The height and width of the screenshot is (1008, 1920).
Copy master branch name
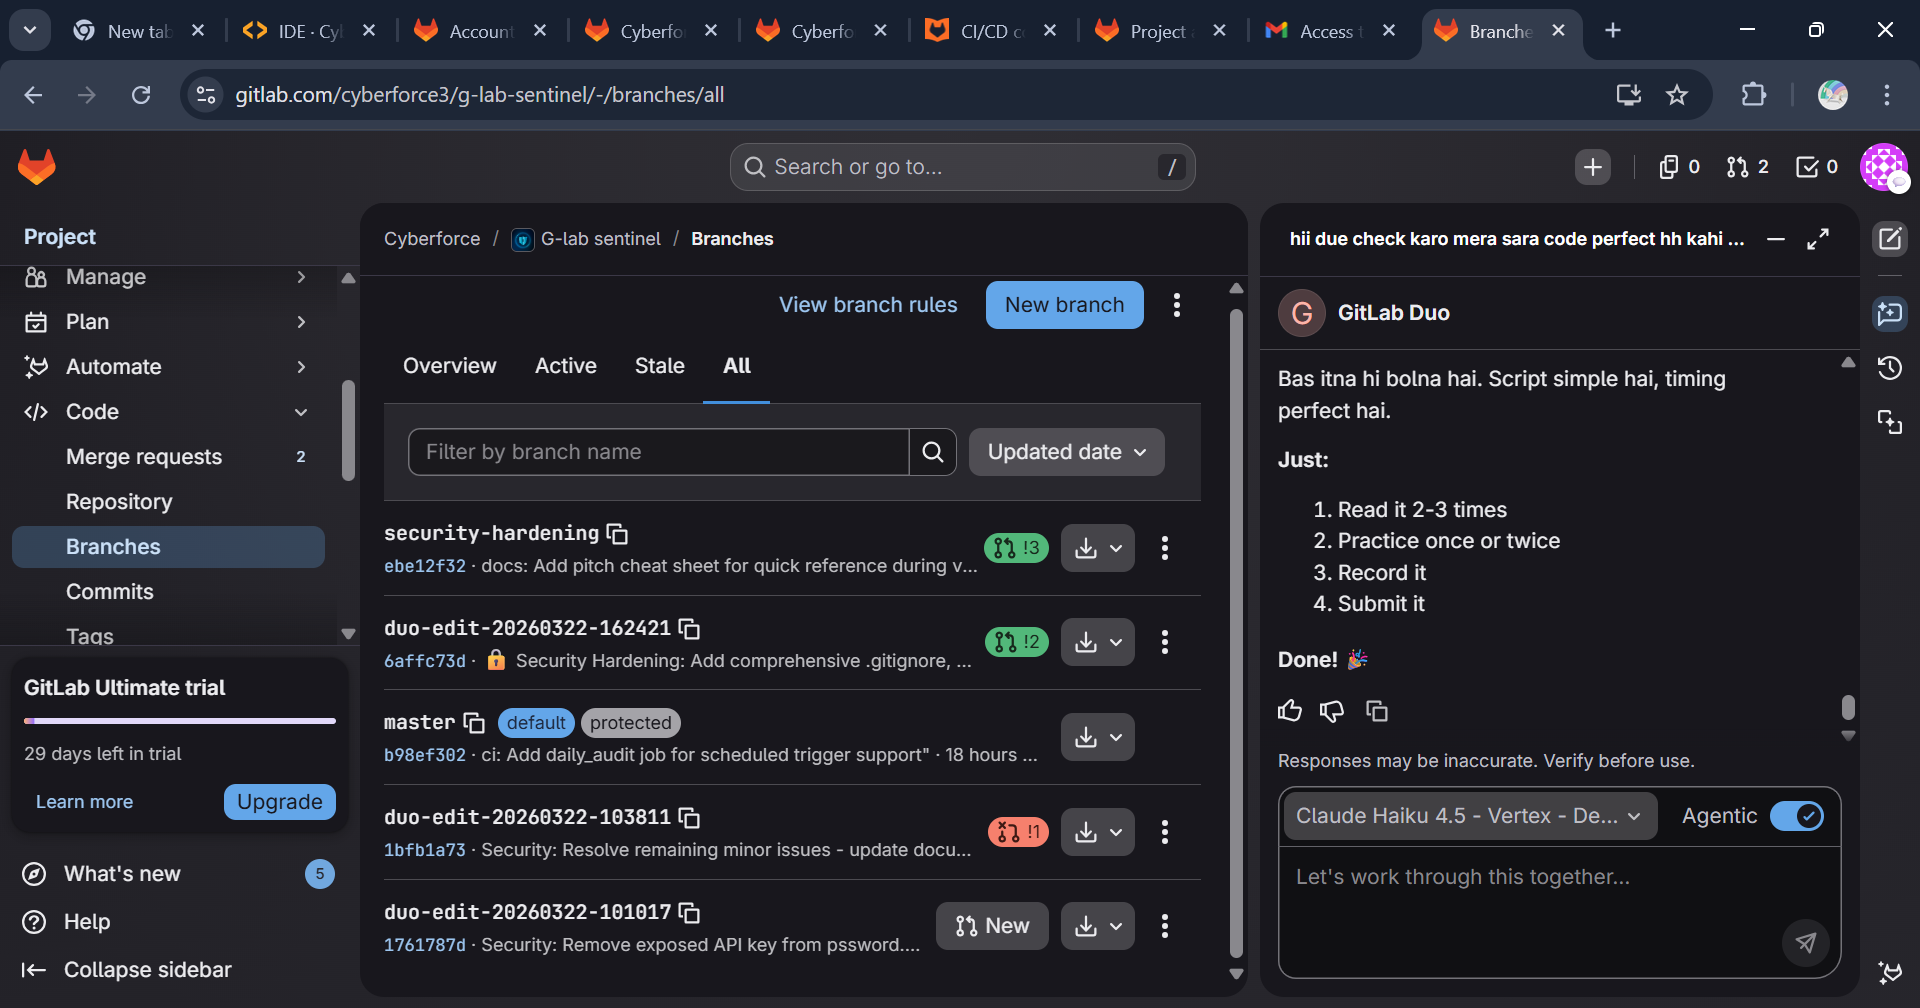[474, 723]
